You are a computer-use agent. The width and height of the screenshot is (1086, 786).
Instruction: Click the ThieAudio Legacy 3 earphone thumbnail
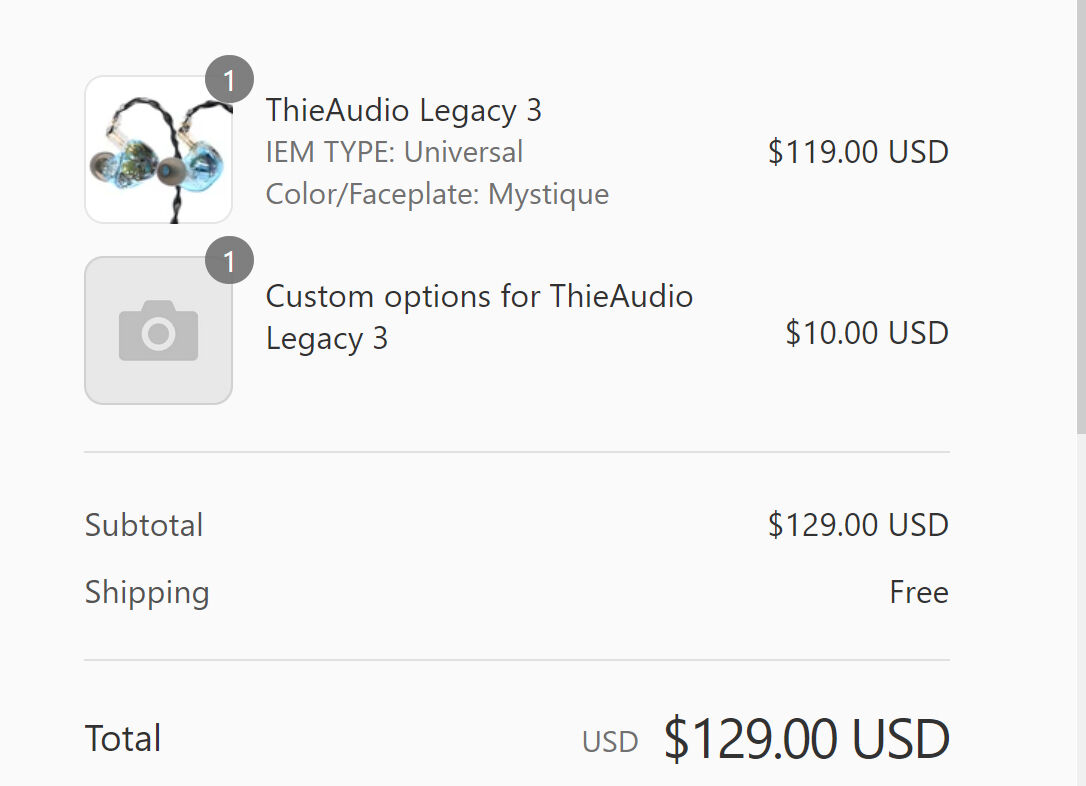[x=159, y=150]
